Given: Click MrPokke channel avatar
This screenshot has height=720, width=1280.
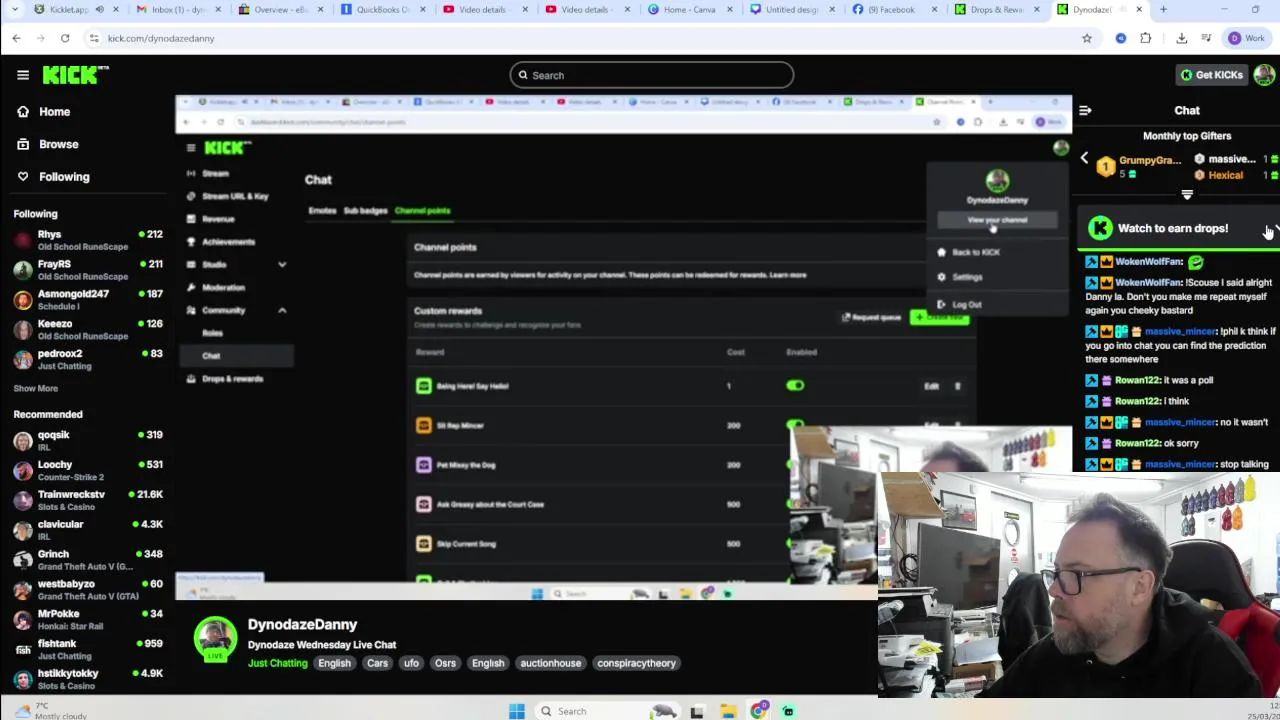Looking at the screenshot, I should coord(23,621).
